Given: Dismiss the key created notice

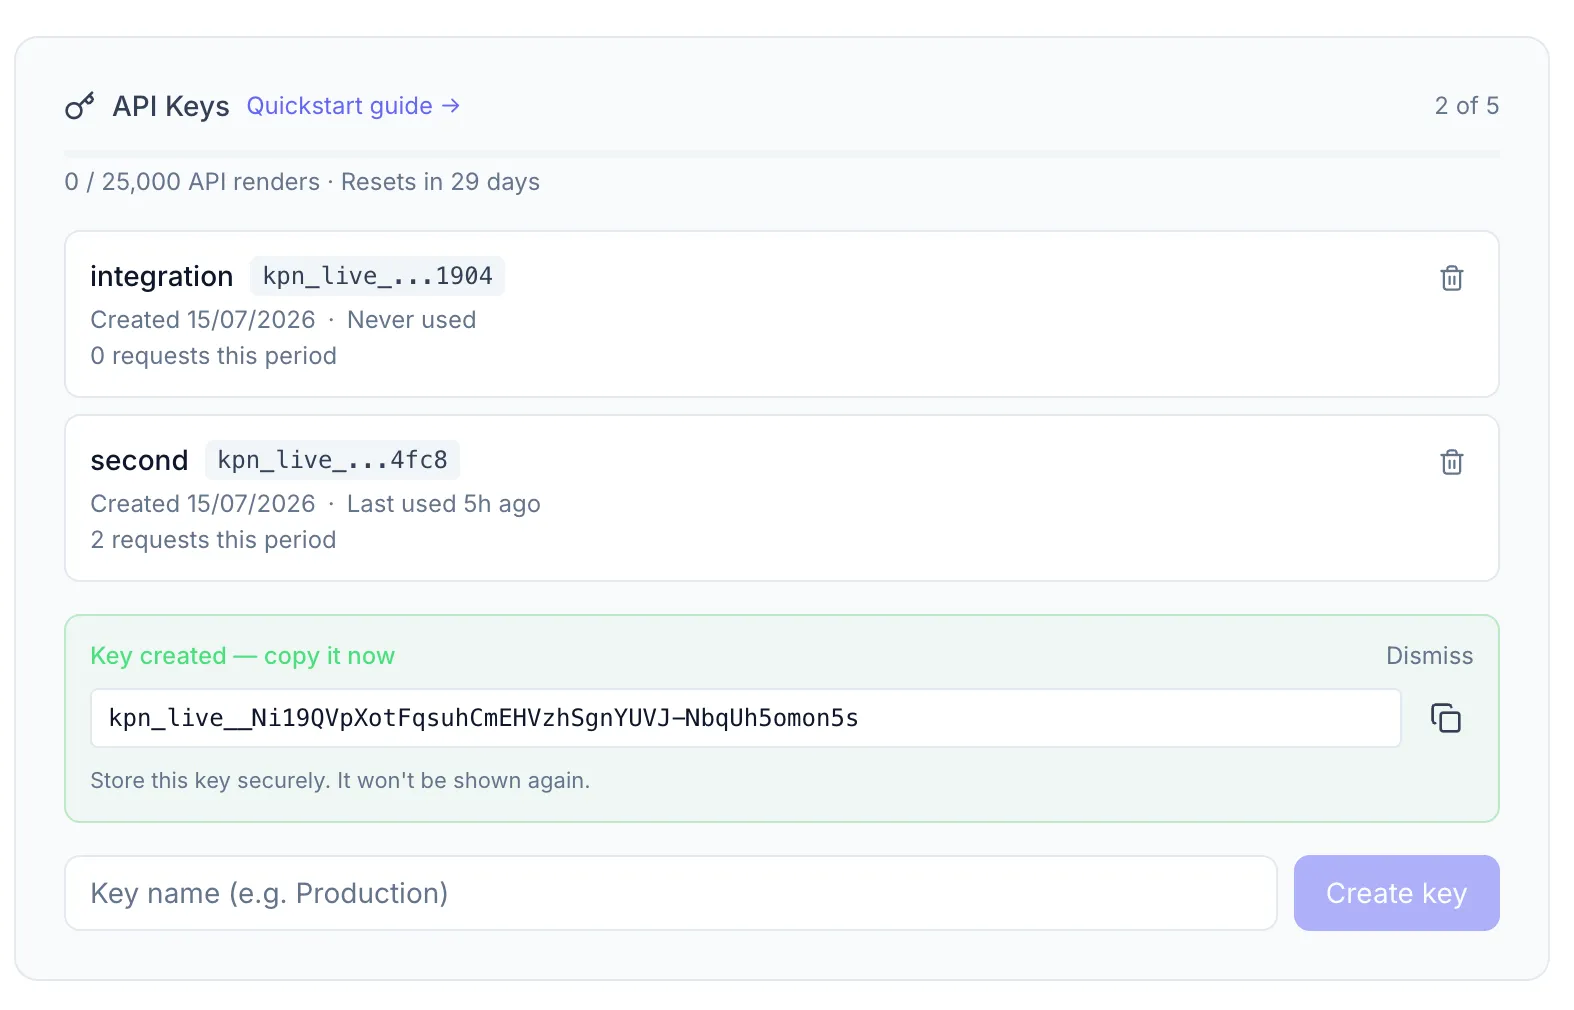Looking at the screenshot, I should click(x=1429, y=656).
